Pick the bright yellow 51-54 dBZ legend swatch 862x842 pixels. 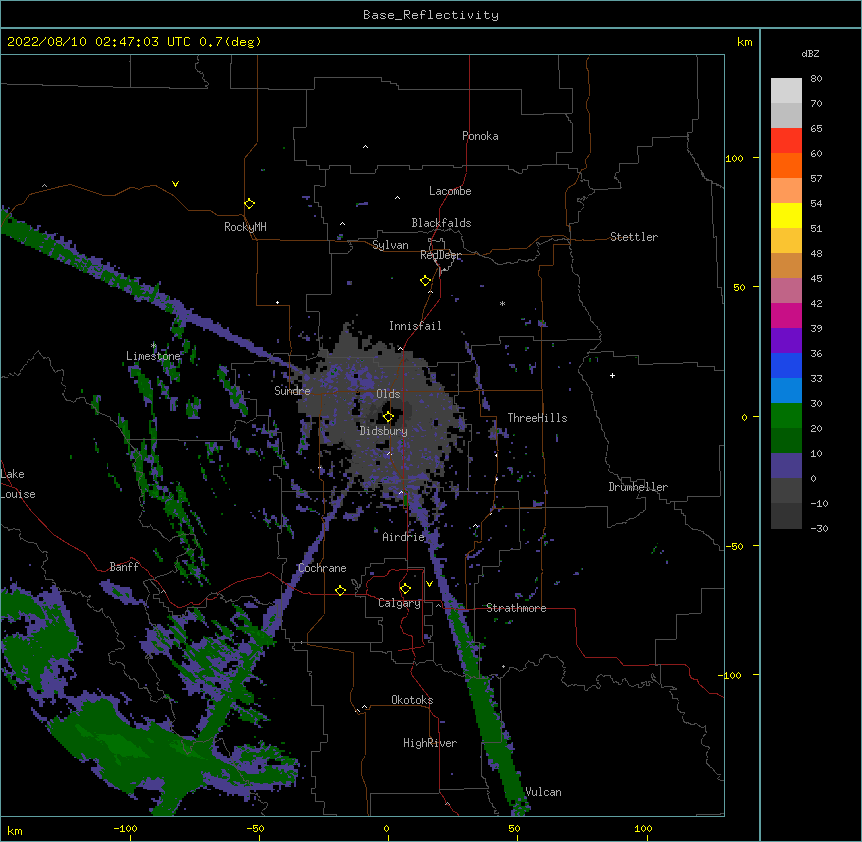(786, 215)
